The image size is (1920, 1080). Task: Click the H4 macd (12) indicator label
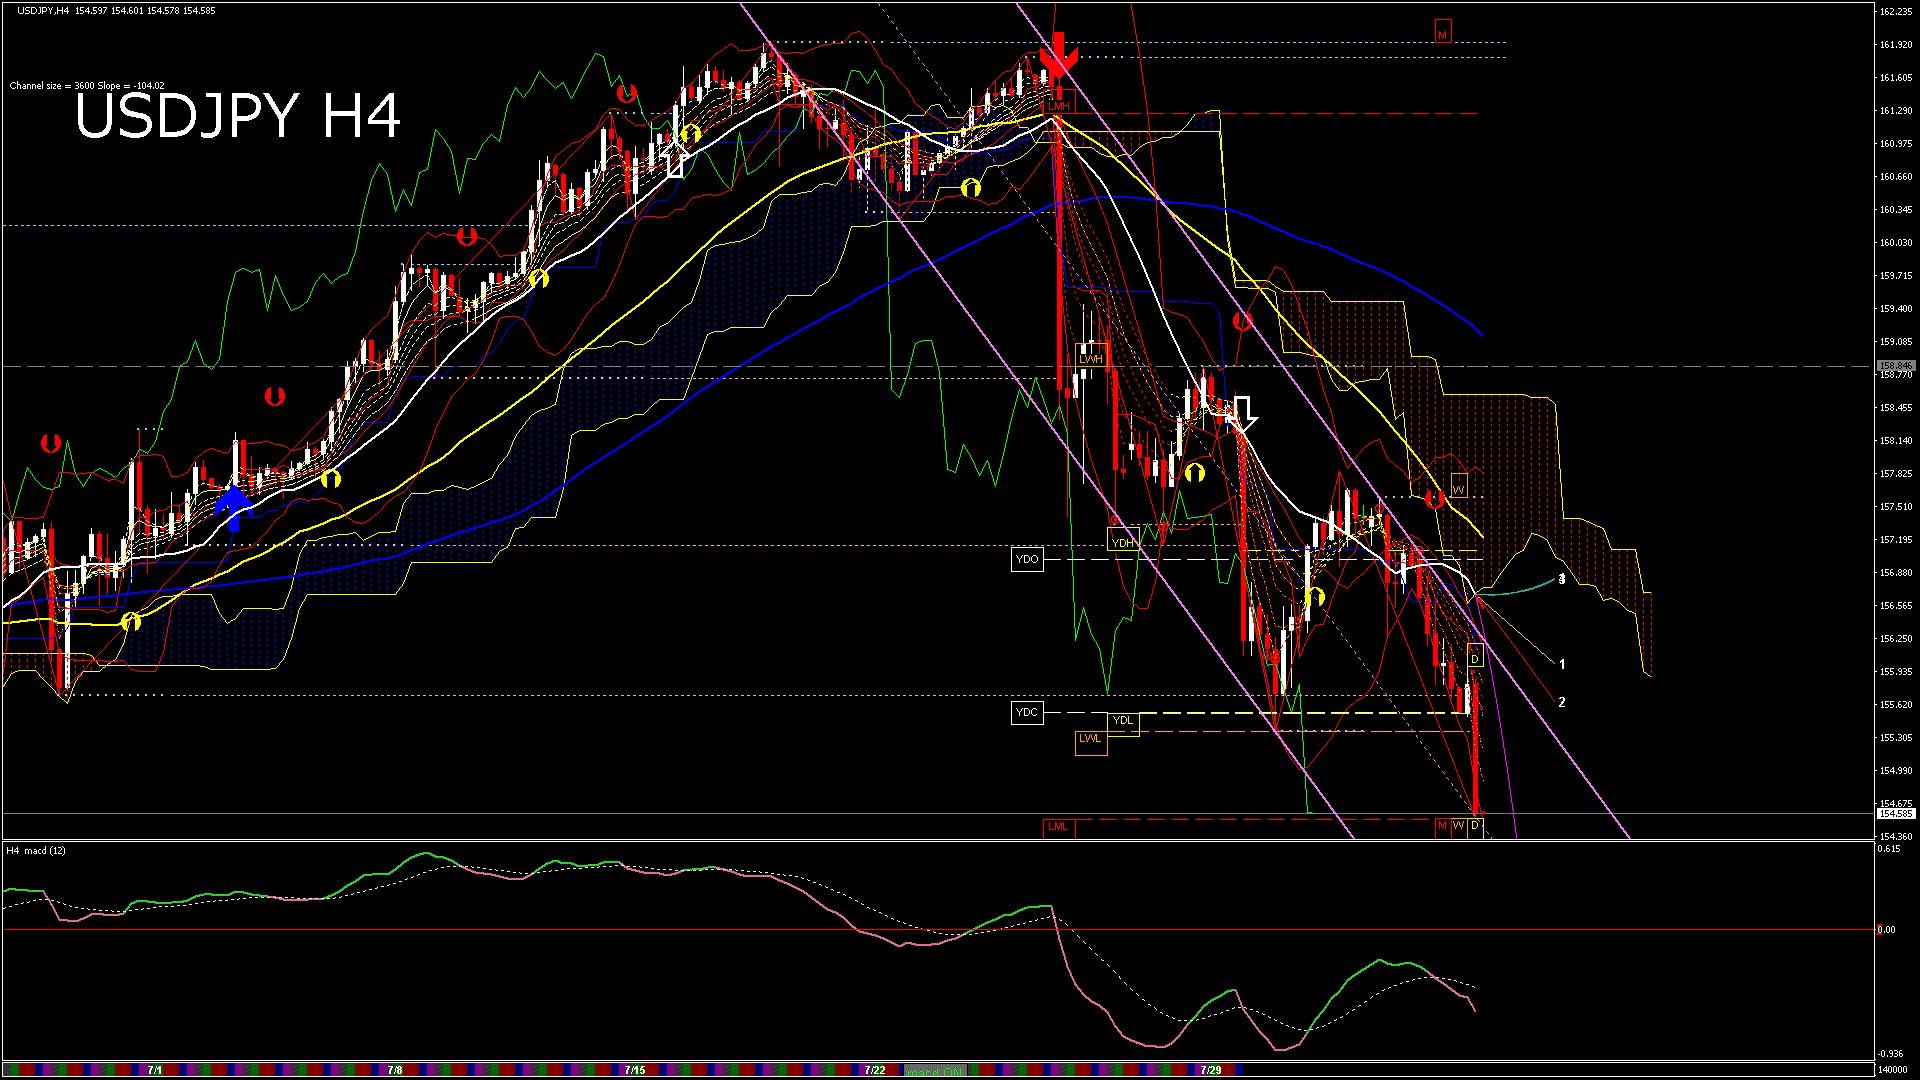coord(36,851)
